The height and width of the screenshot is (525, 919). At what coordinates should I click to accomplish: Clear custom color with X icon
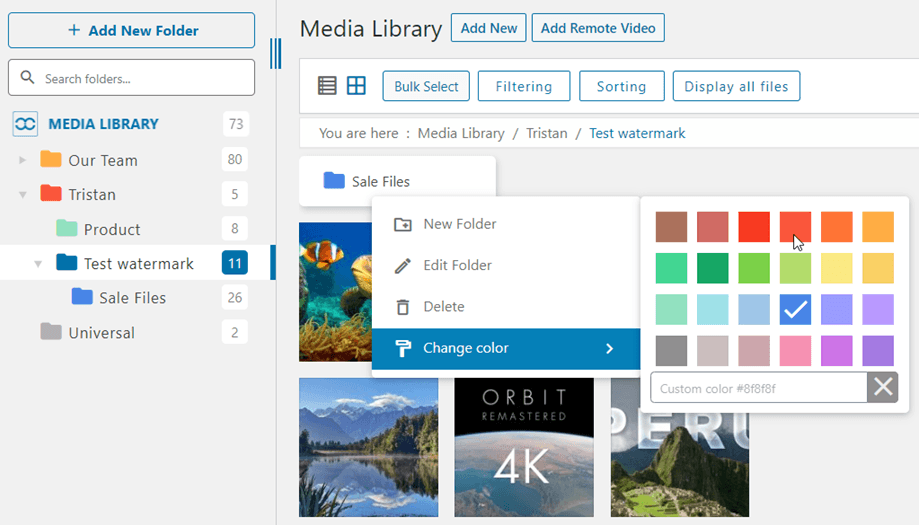[883, 388]
